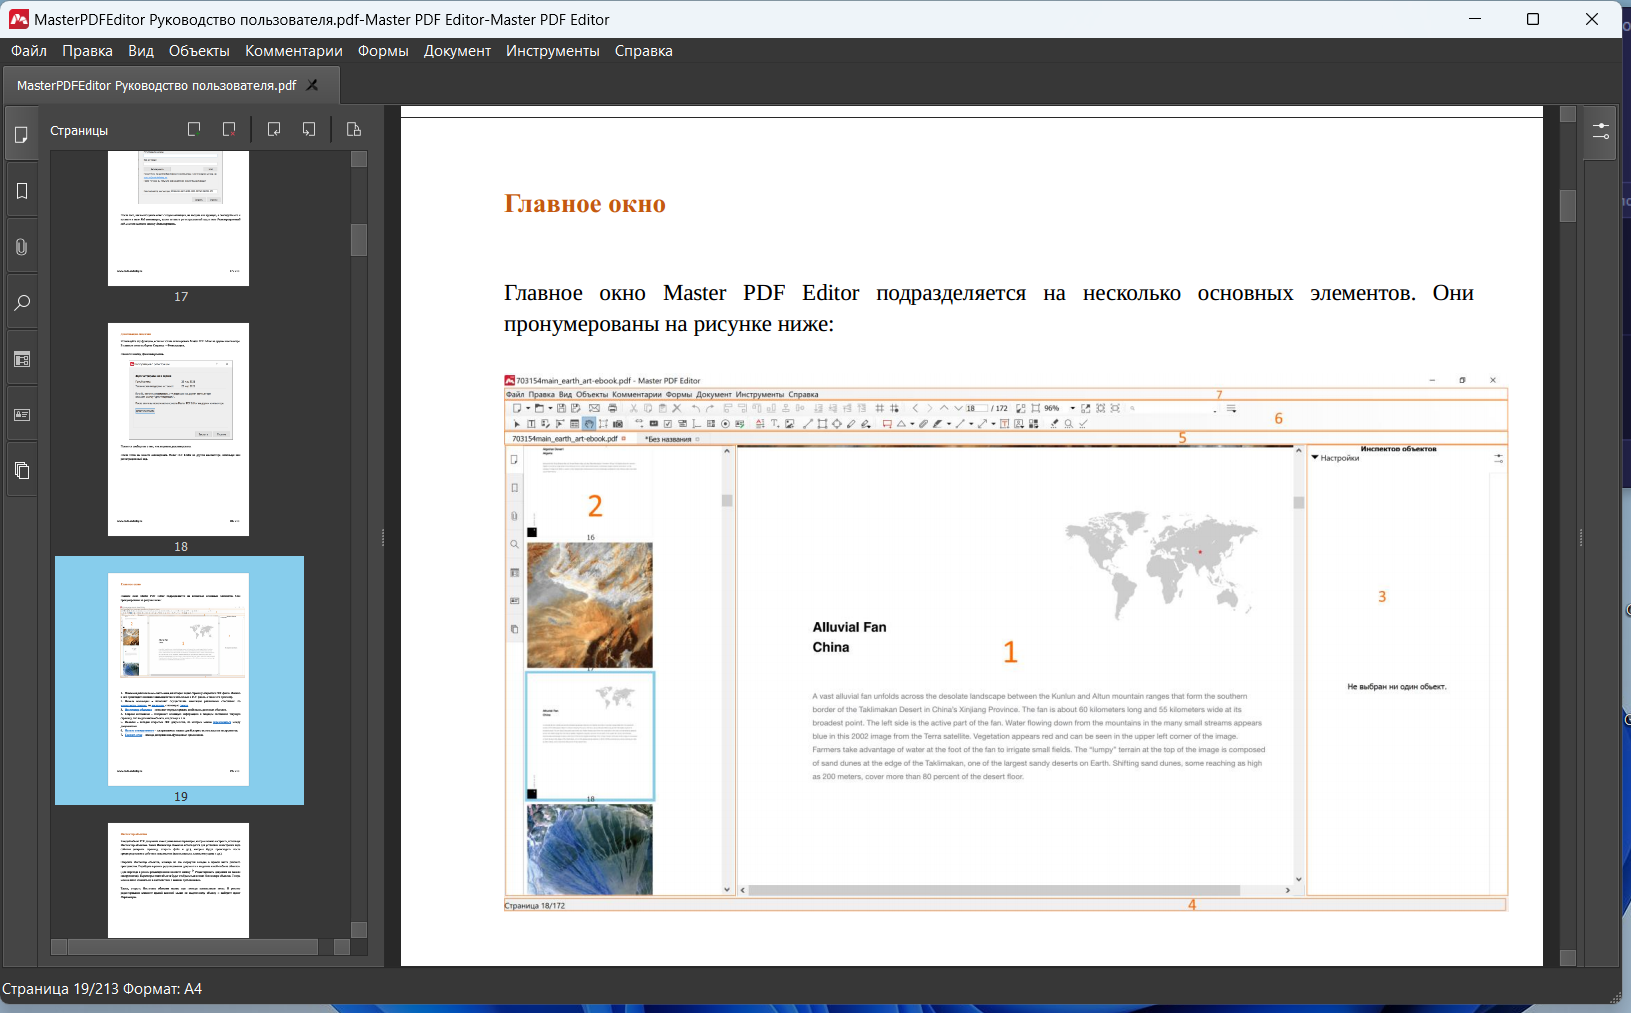
Task: Open the Search magnifier panel
Action: pos(21,303)
